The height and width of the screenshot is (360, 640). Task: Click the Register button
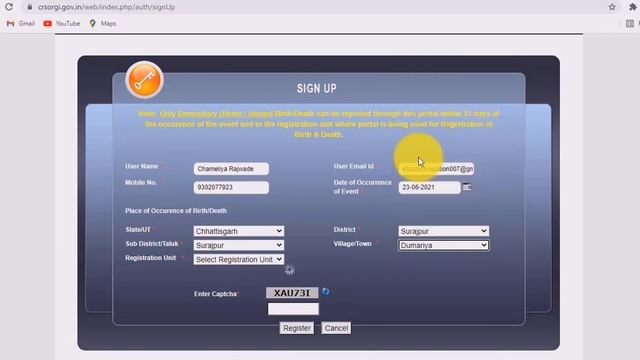[297, 328]
